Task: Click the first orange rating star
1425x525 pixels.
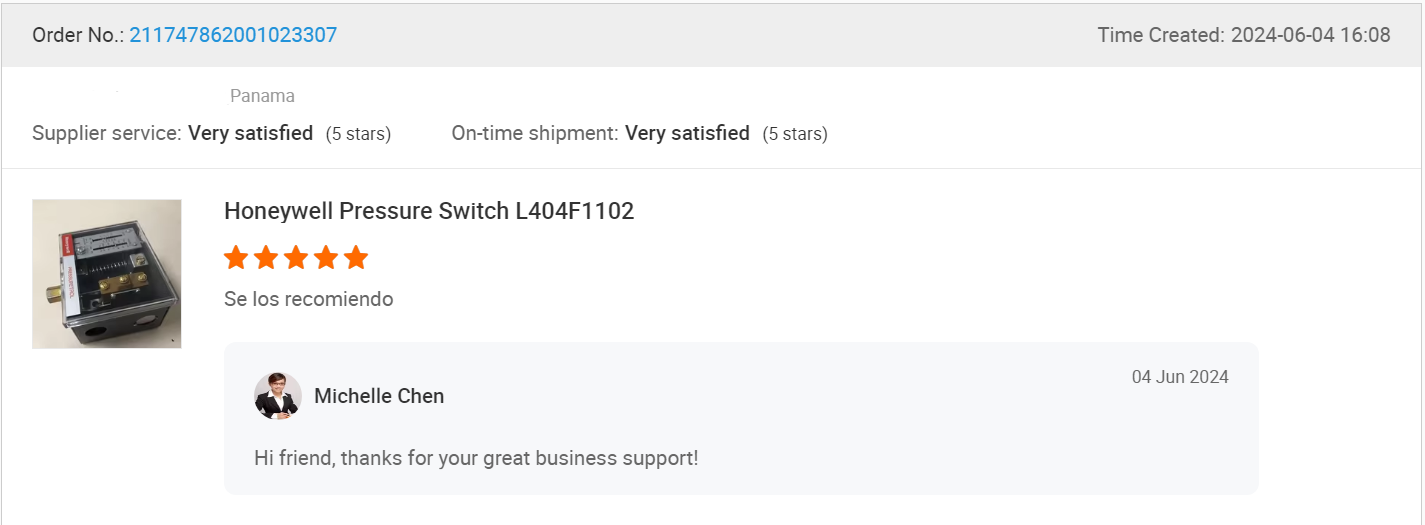Action: coord(236,258)
